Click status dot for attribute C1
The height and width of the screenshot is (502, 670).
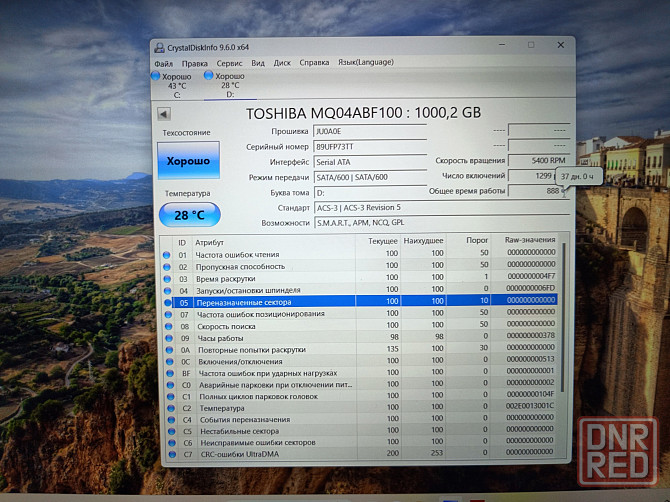pyautogui.click(x=171, y=397)
